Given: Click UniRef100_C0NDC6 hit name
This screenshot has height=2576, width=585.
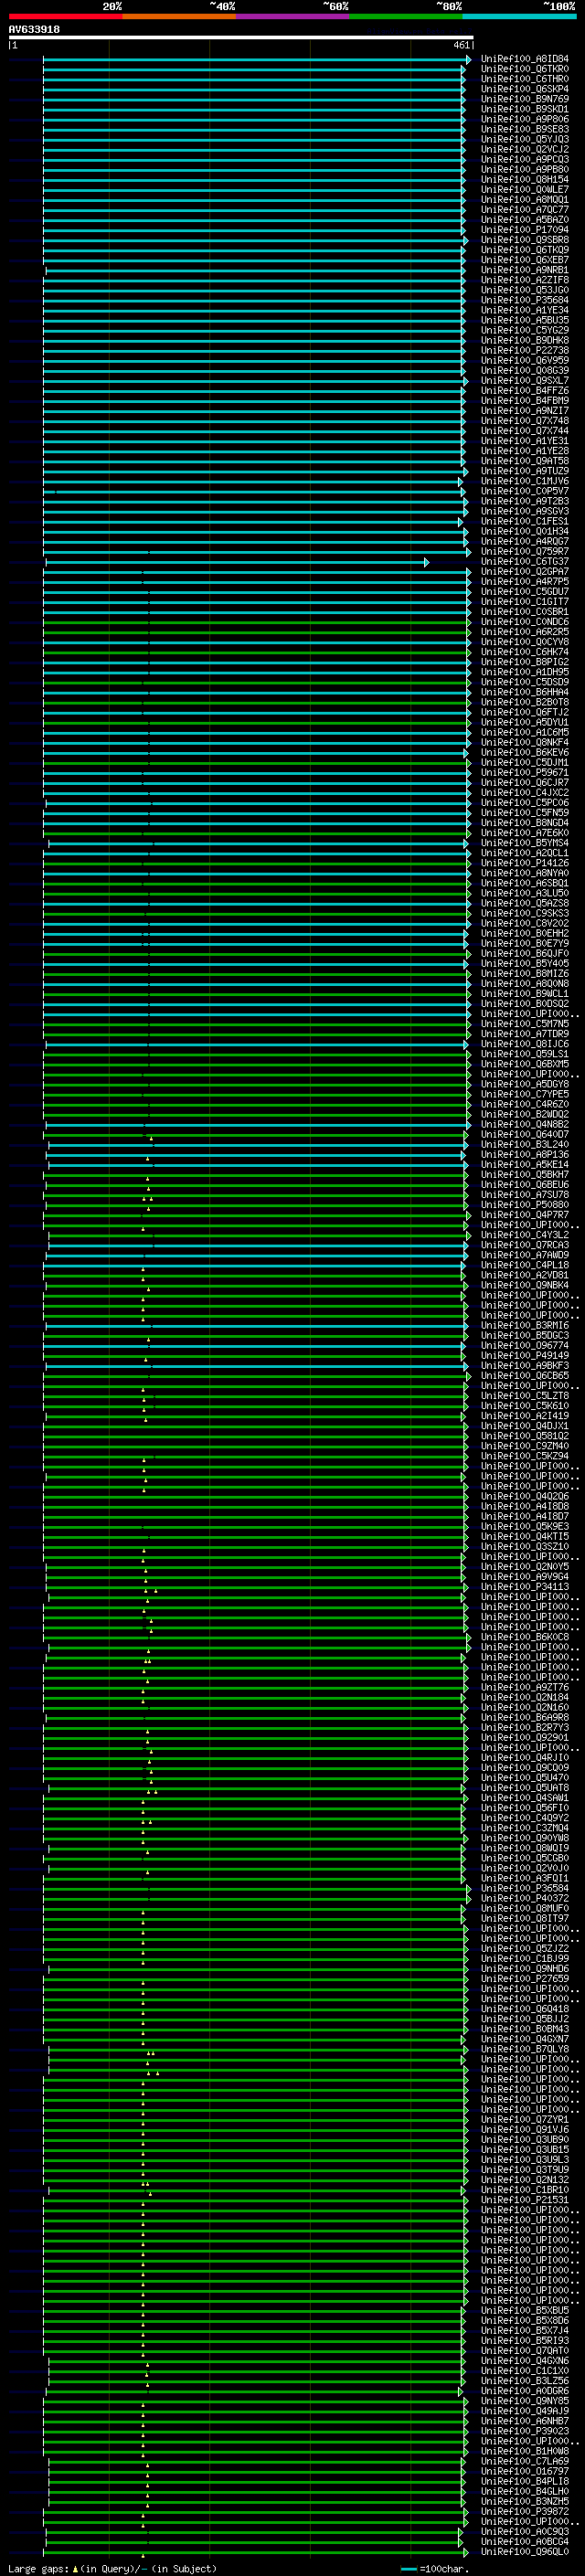Looking at the screenshot, I should click(x=525, y=622).
